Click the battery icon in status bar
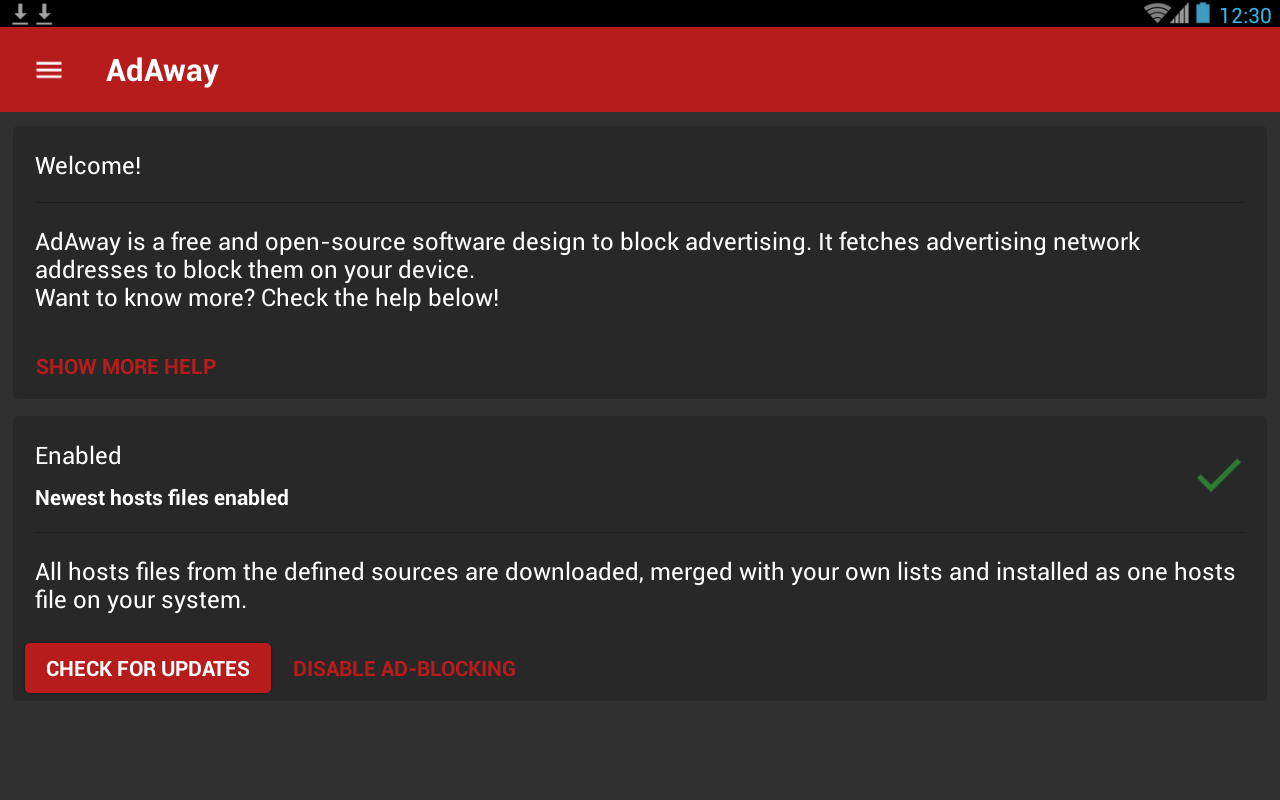Viewport: 1280px width, 800px height. pos(1203,13)
